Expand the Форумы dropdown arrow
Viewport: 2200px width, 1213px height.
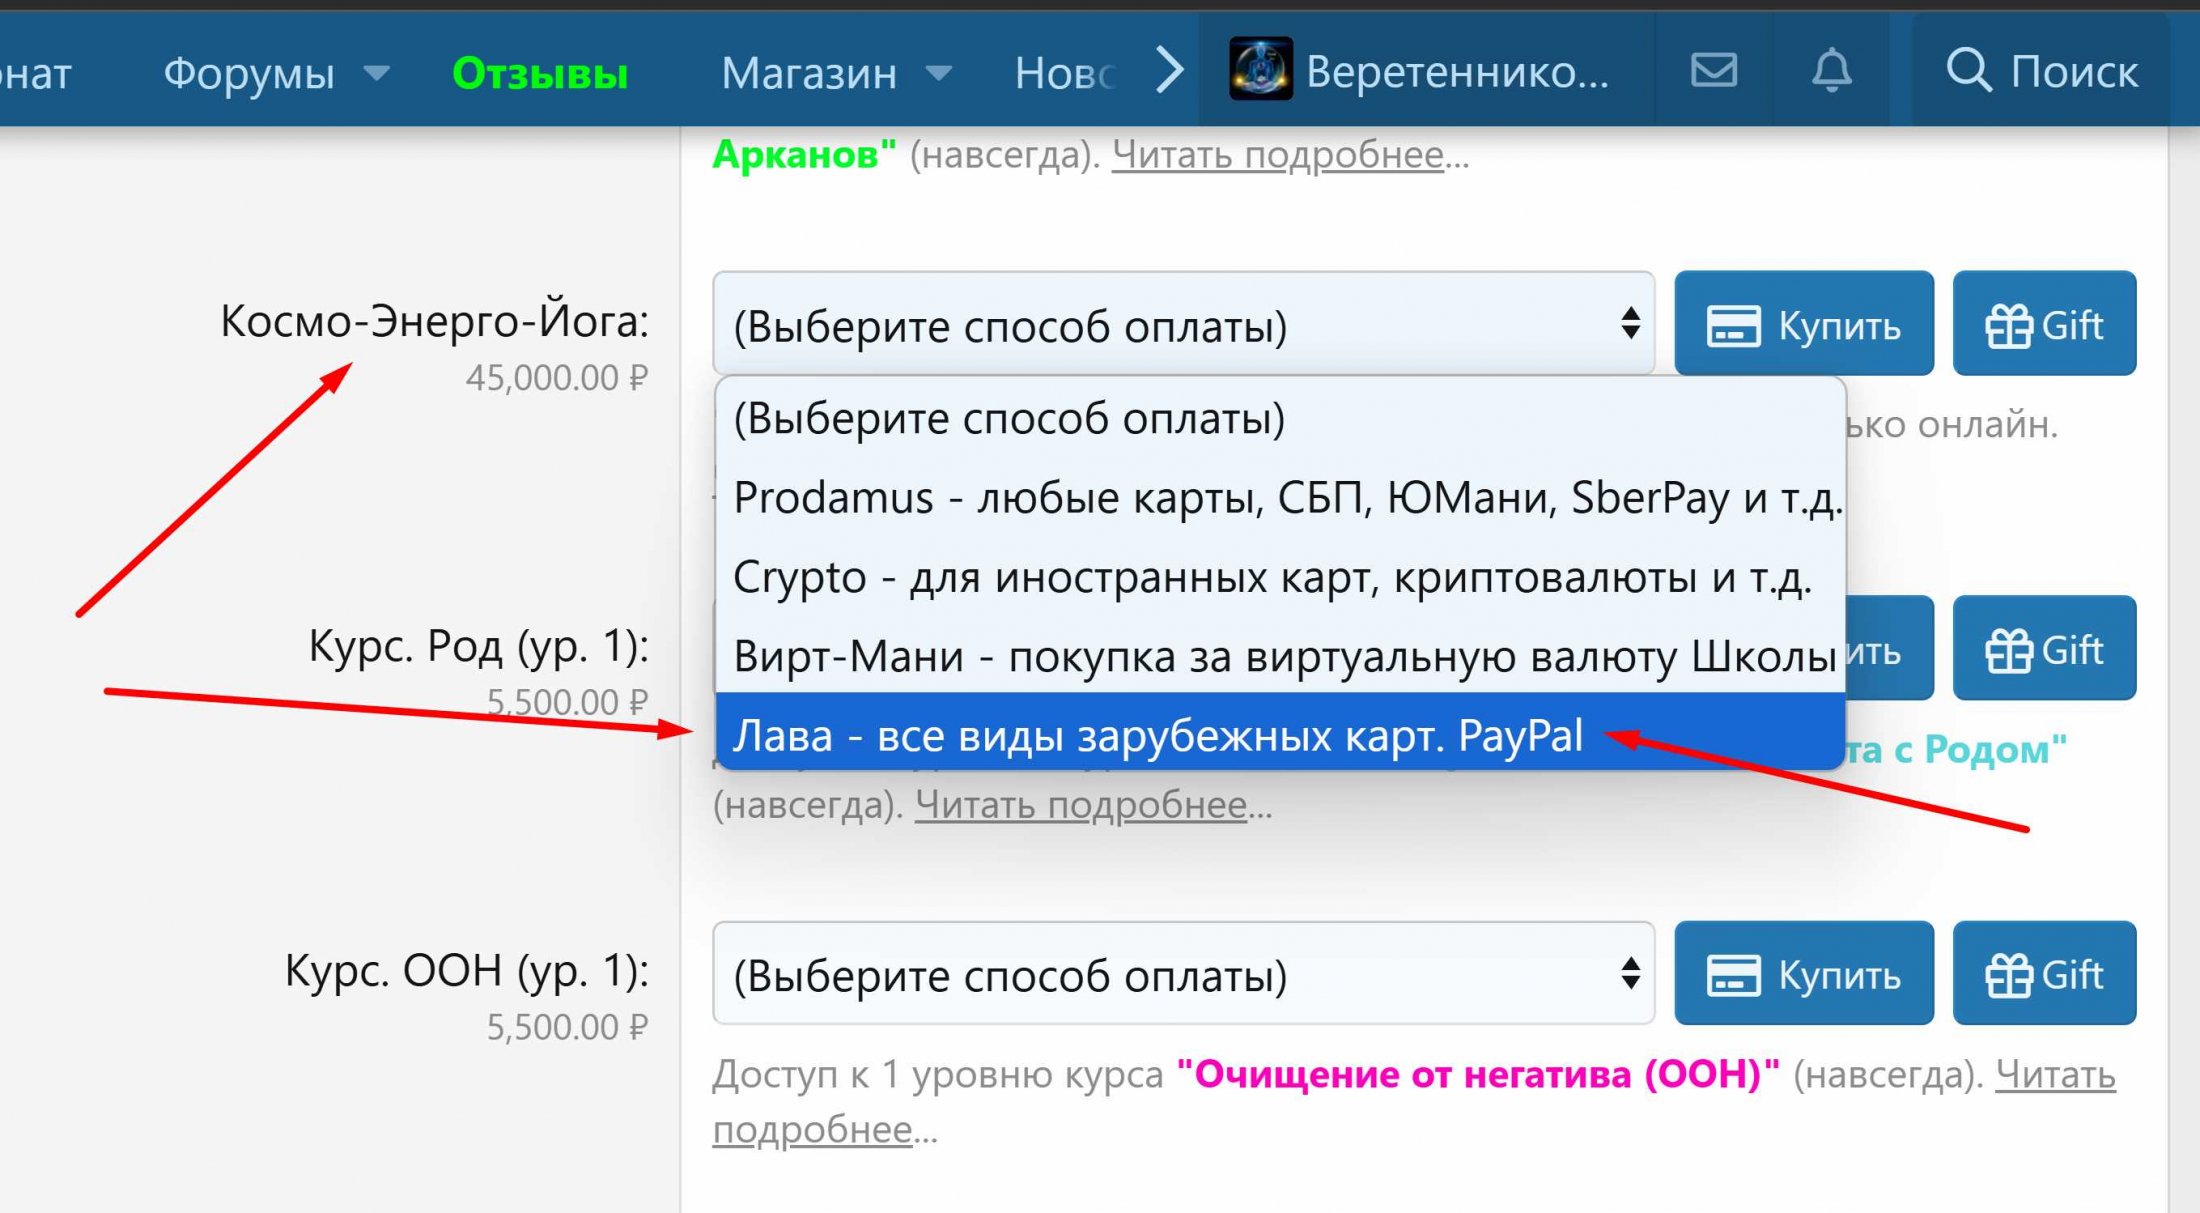tap(376, 73)
